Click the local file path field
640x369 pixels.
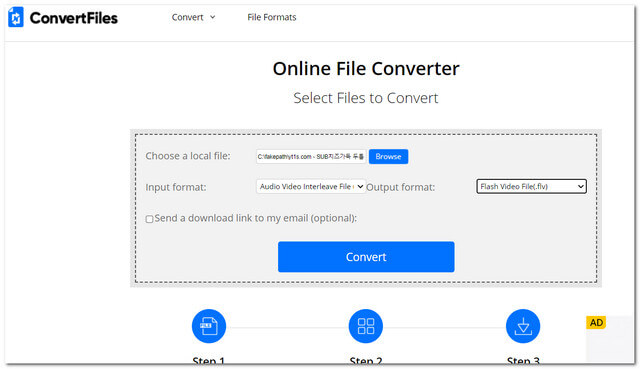point(311,156)
